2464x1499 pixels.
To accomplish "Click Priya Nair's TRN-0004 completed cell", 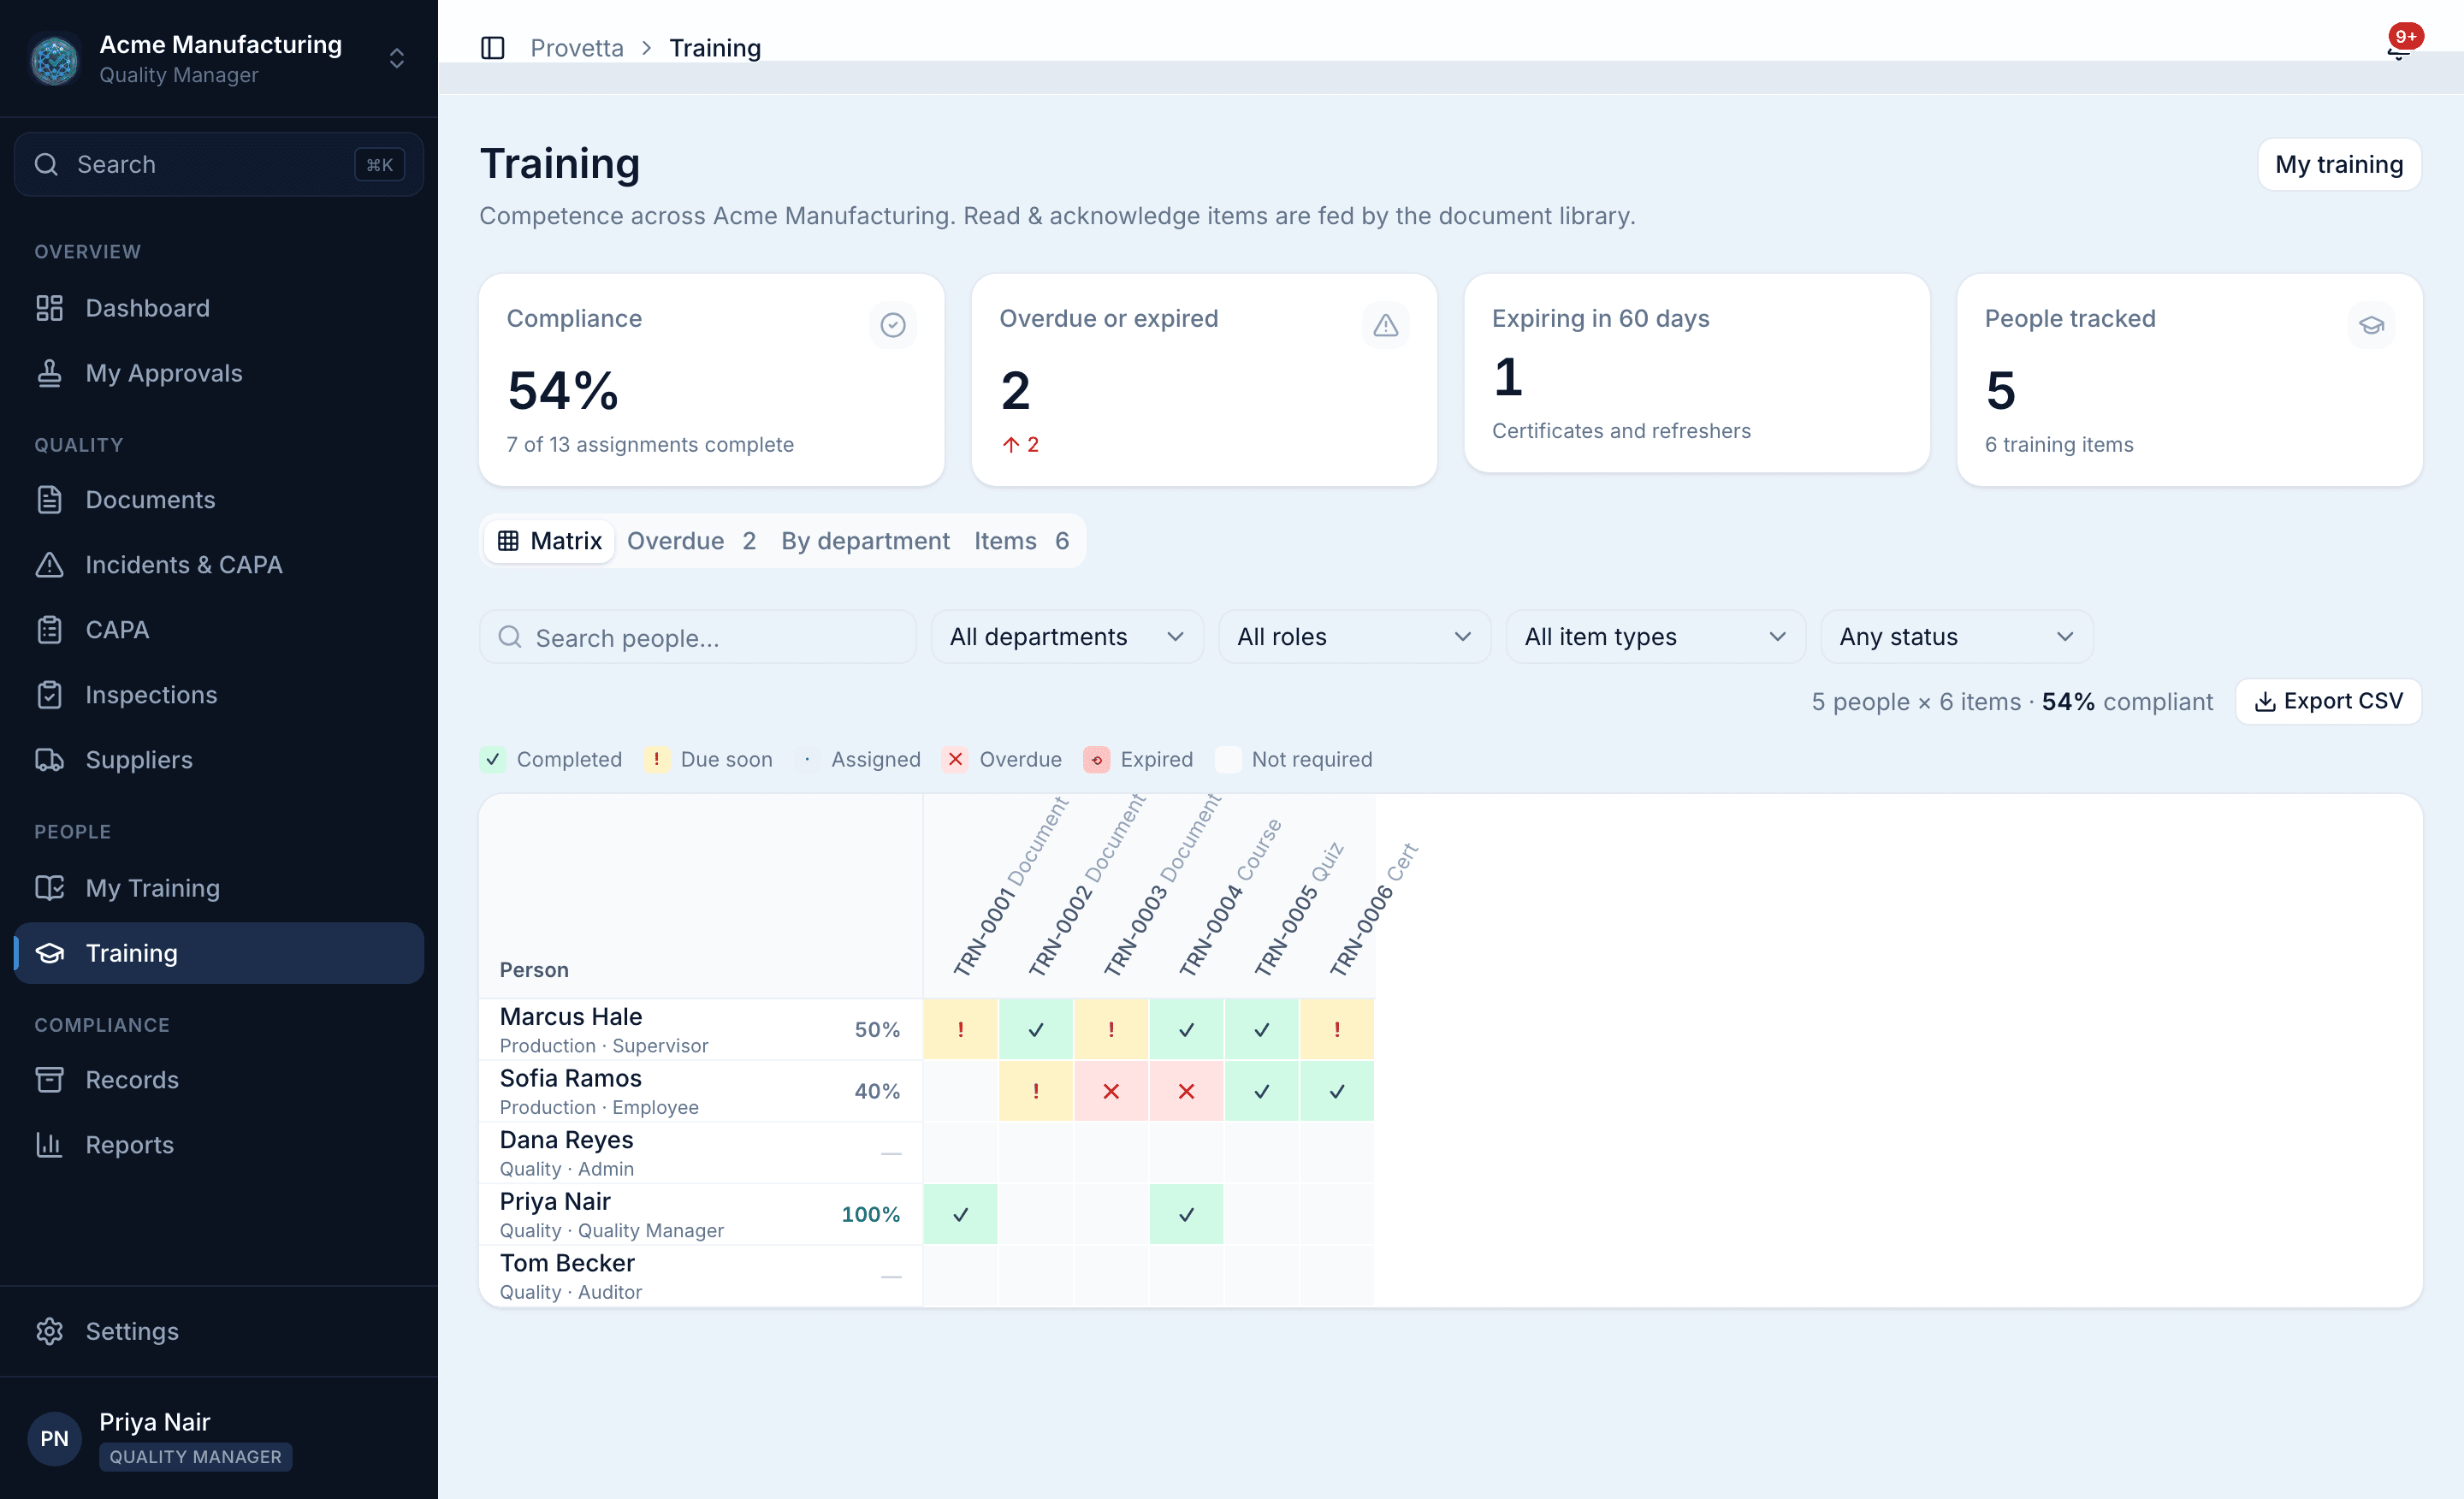I will pos(1186,1214).
